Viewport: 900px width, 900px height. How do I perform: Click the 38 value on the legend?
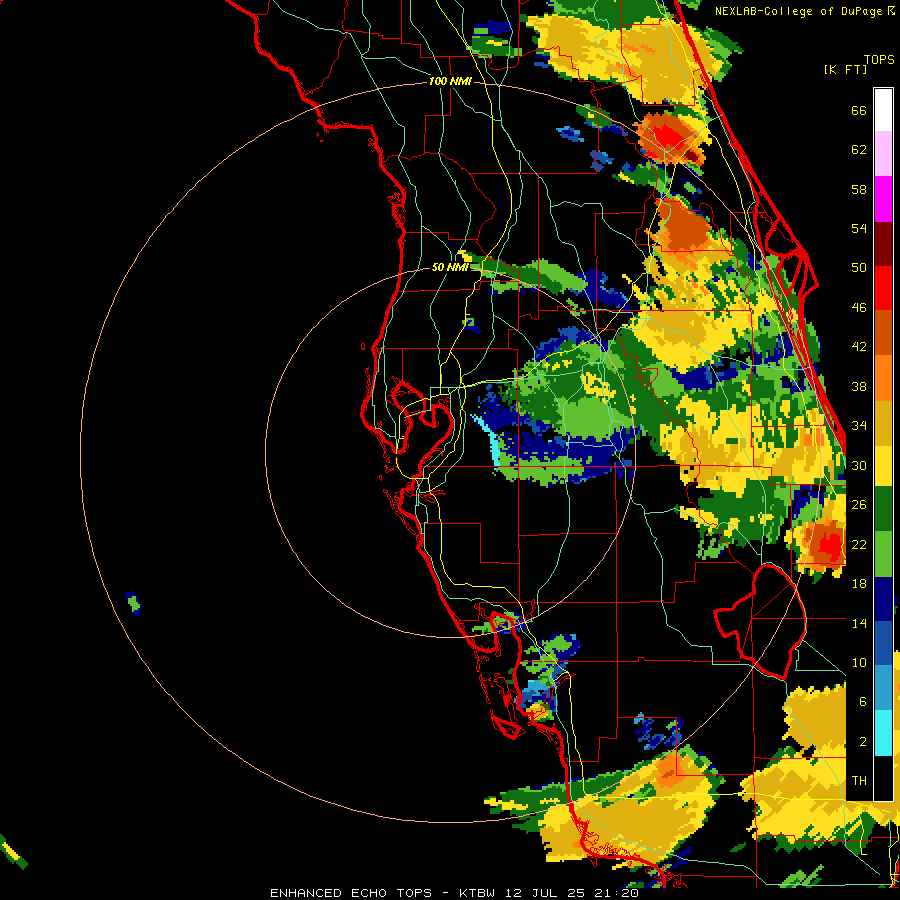tap(859, 386)
